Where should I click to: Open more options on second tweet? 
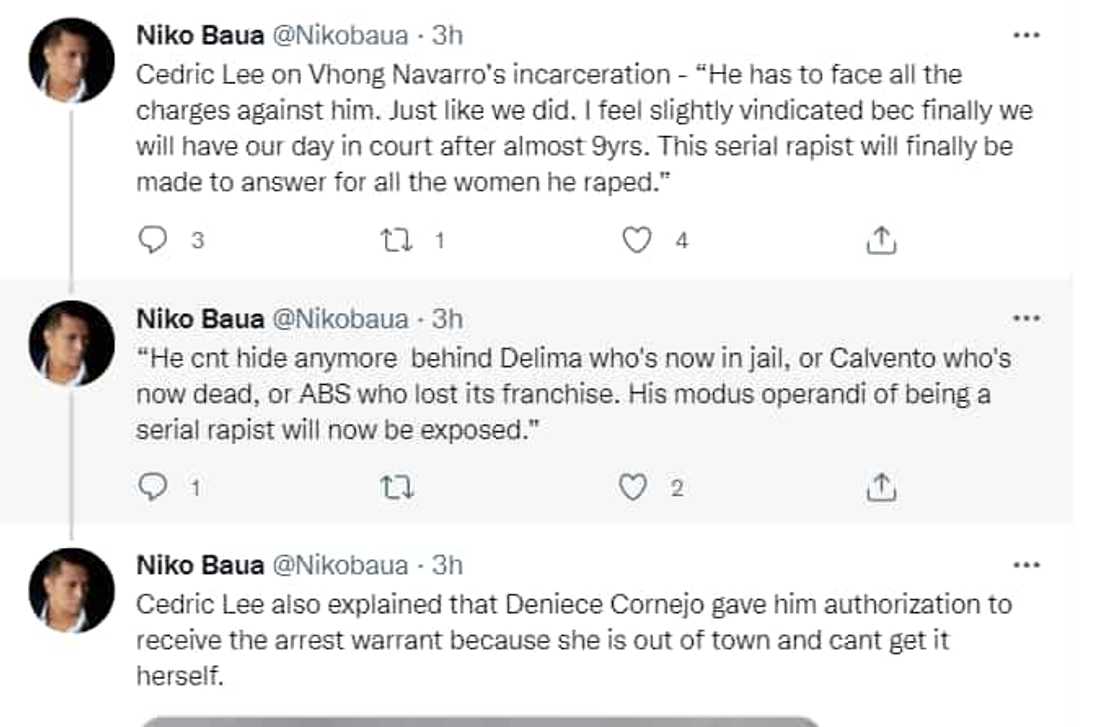1026,318
